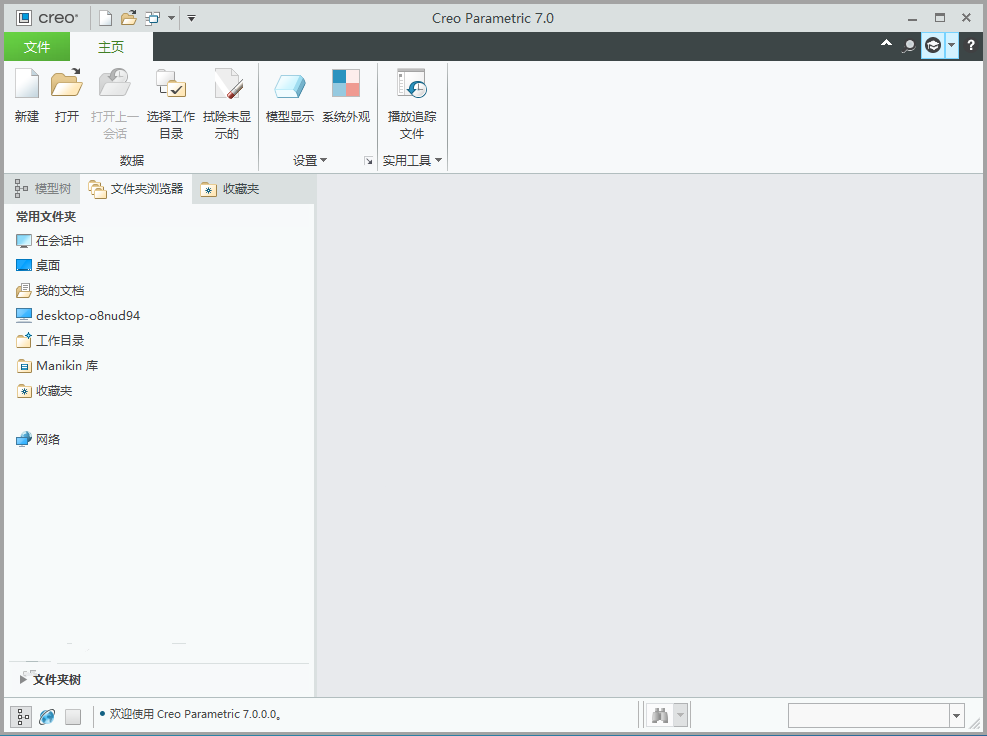
Task: Select 工作目录 working directory folder
Action: pos(50,341)
